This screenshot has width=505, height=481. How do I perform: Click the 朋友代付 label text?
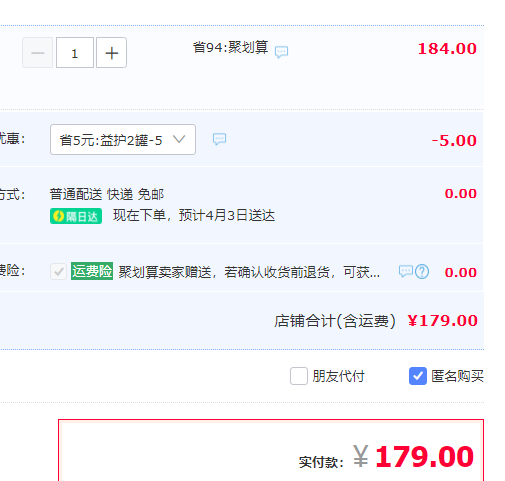[338, 376]
